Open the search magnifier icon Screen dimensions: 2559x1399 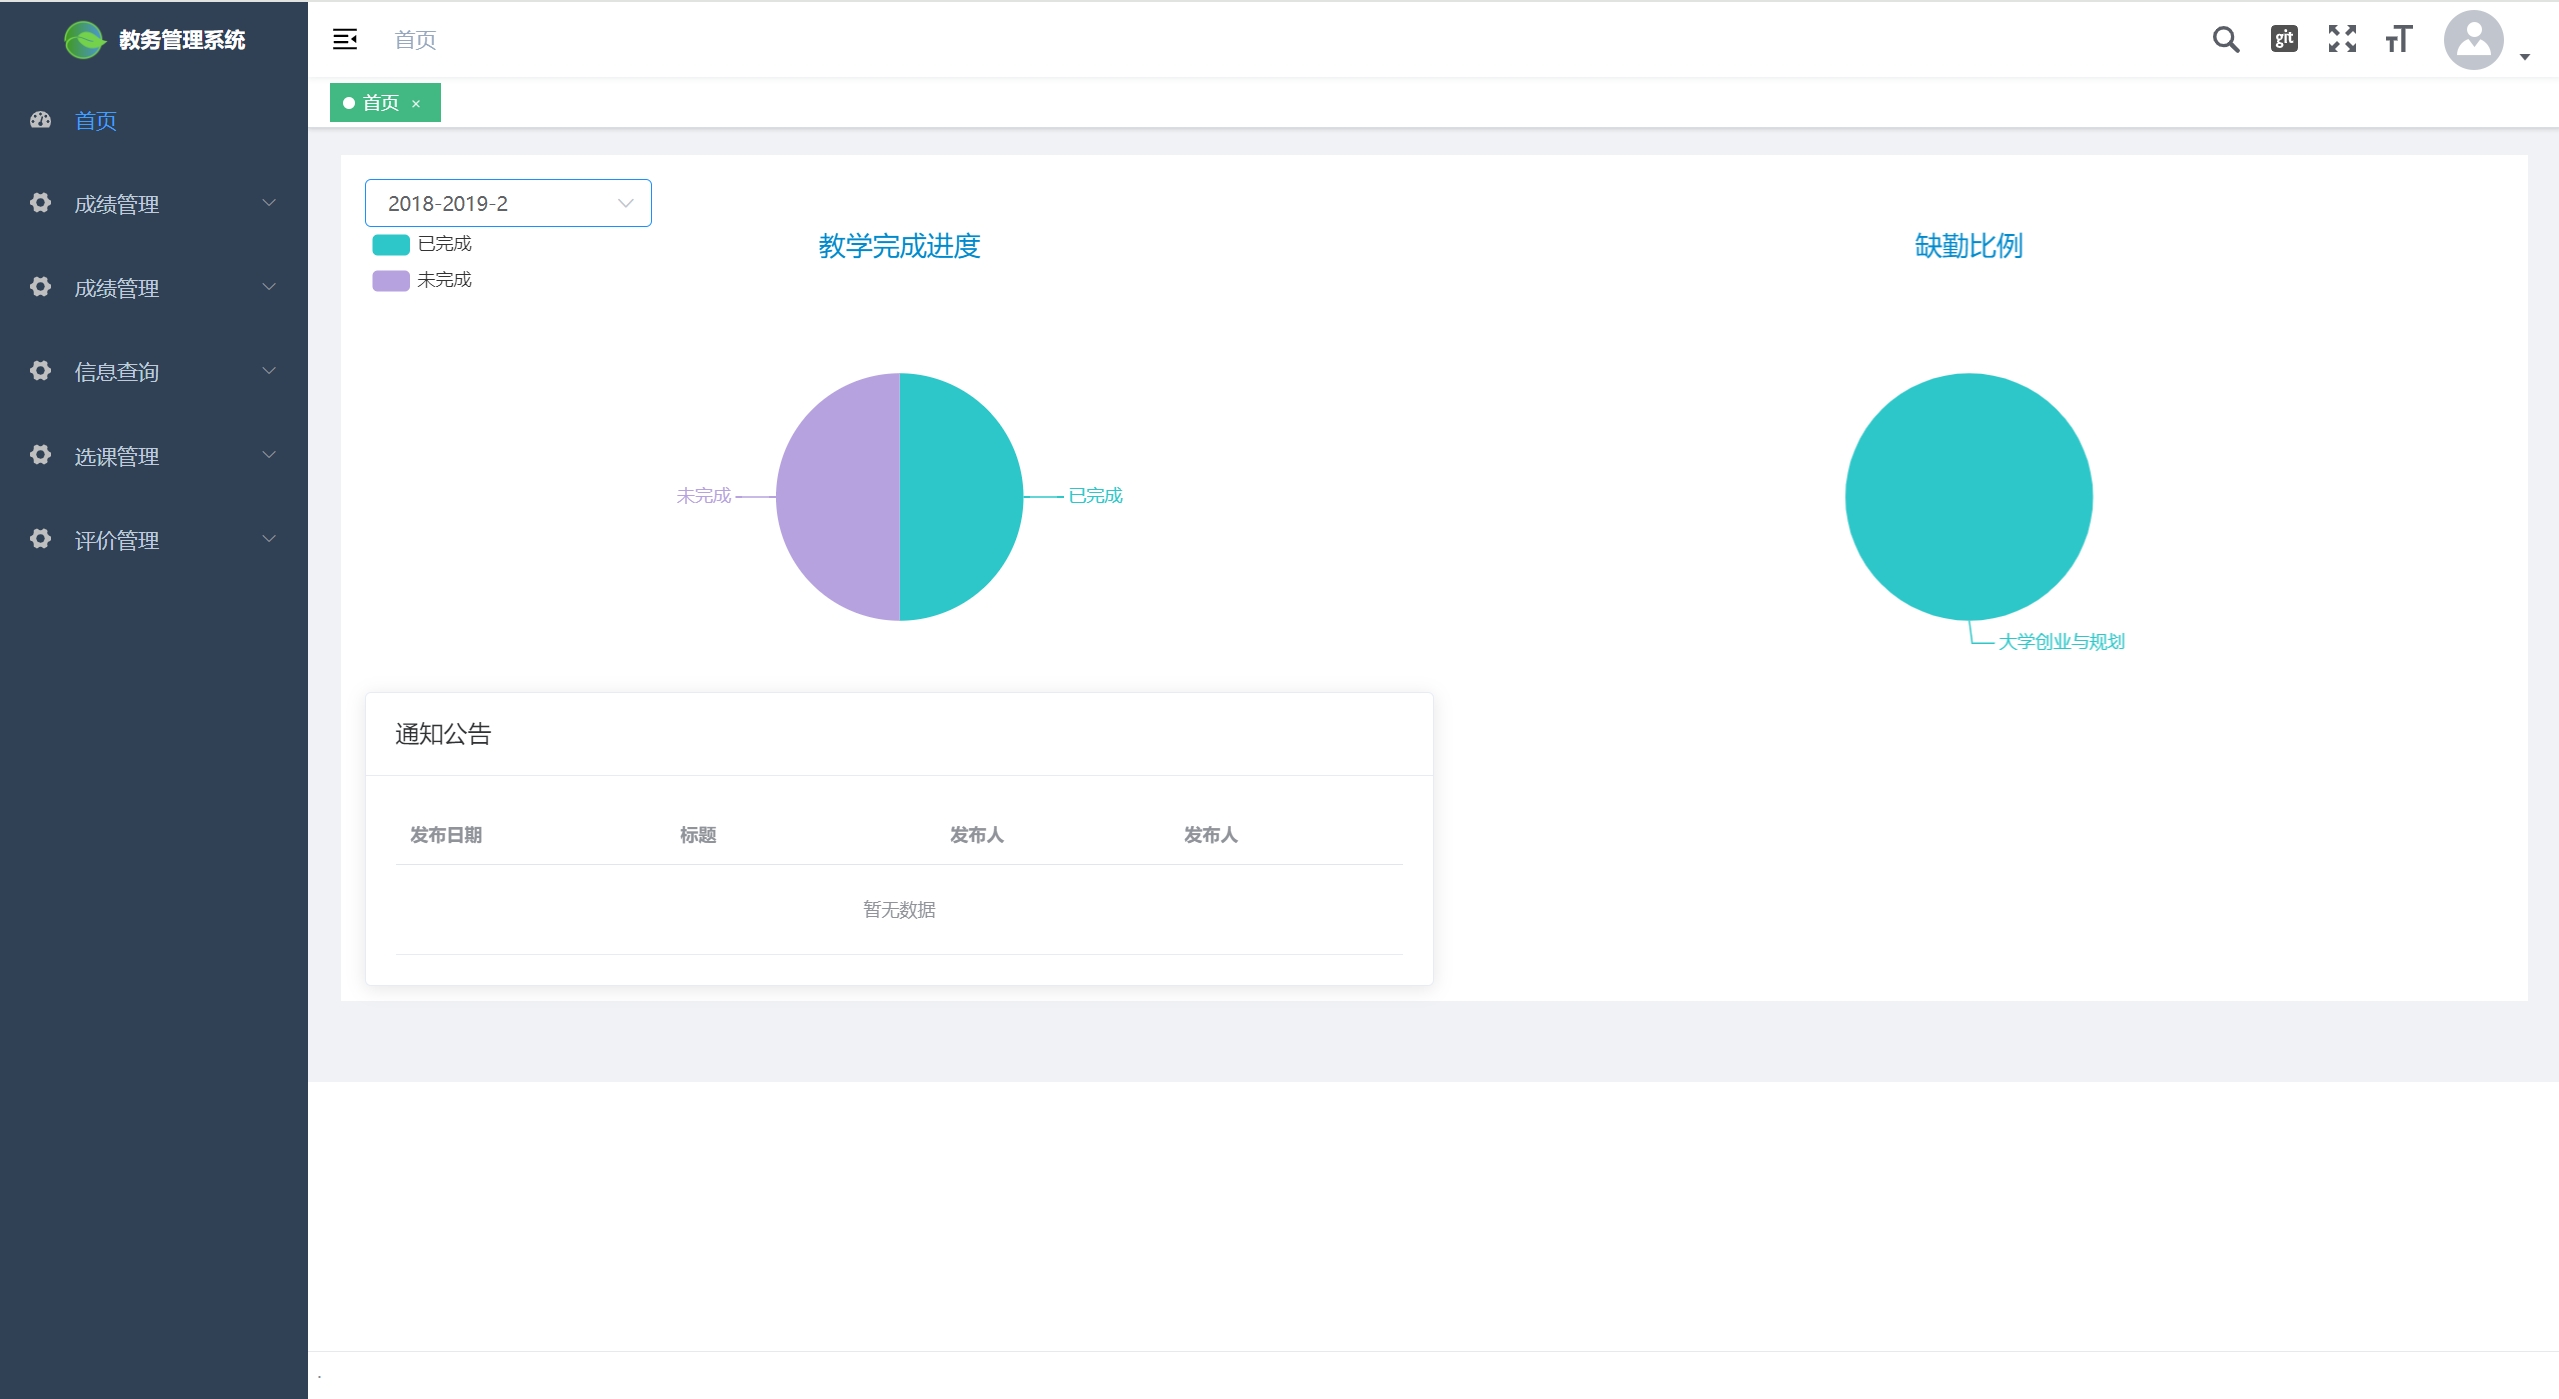(2225, 39)
